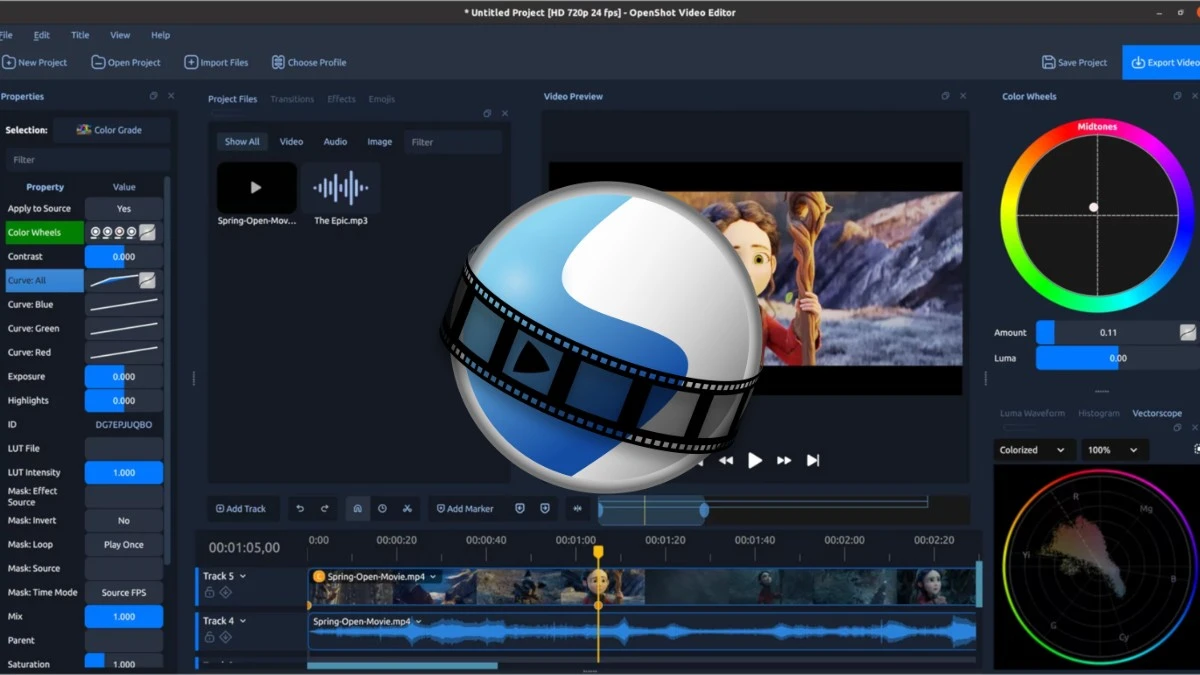Toggle the snapping magnet tool
Image resolution: width=1200 pixels, height=675 pixels.
358,509
